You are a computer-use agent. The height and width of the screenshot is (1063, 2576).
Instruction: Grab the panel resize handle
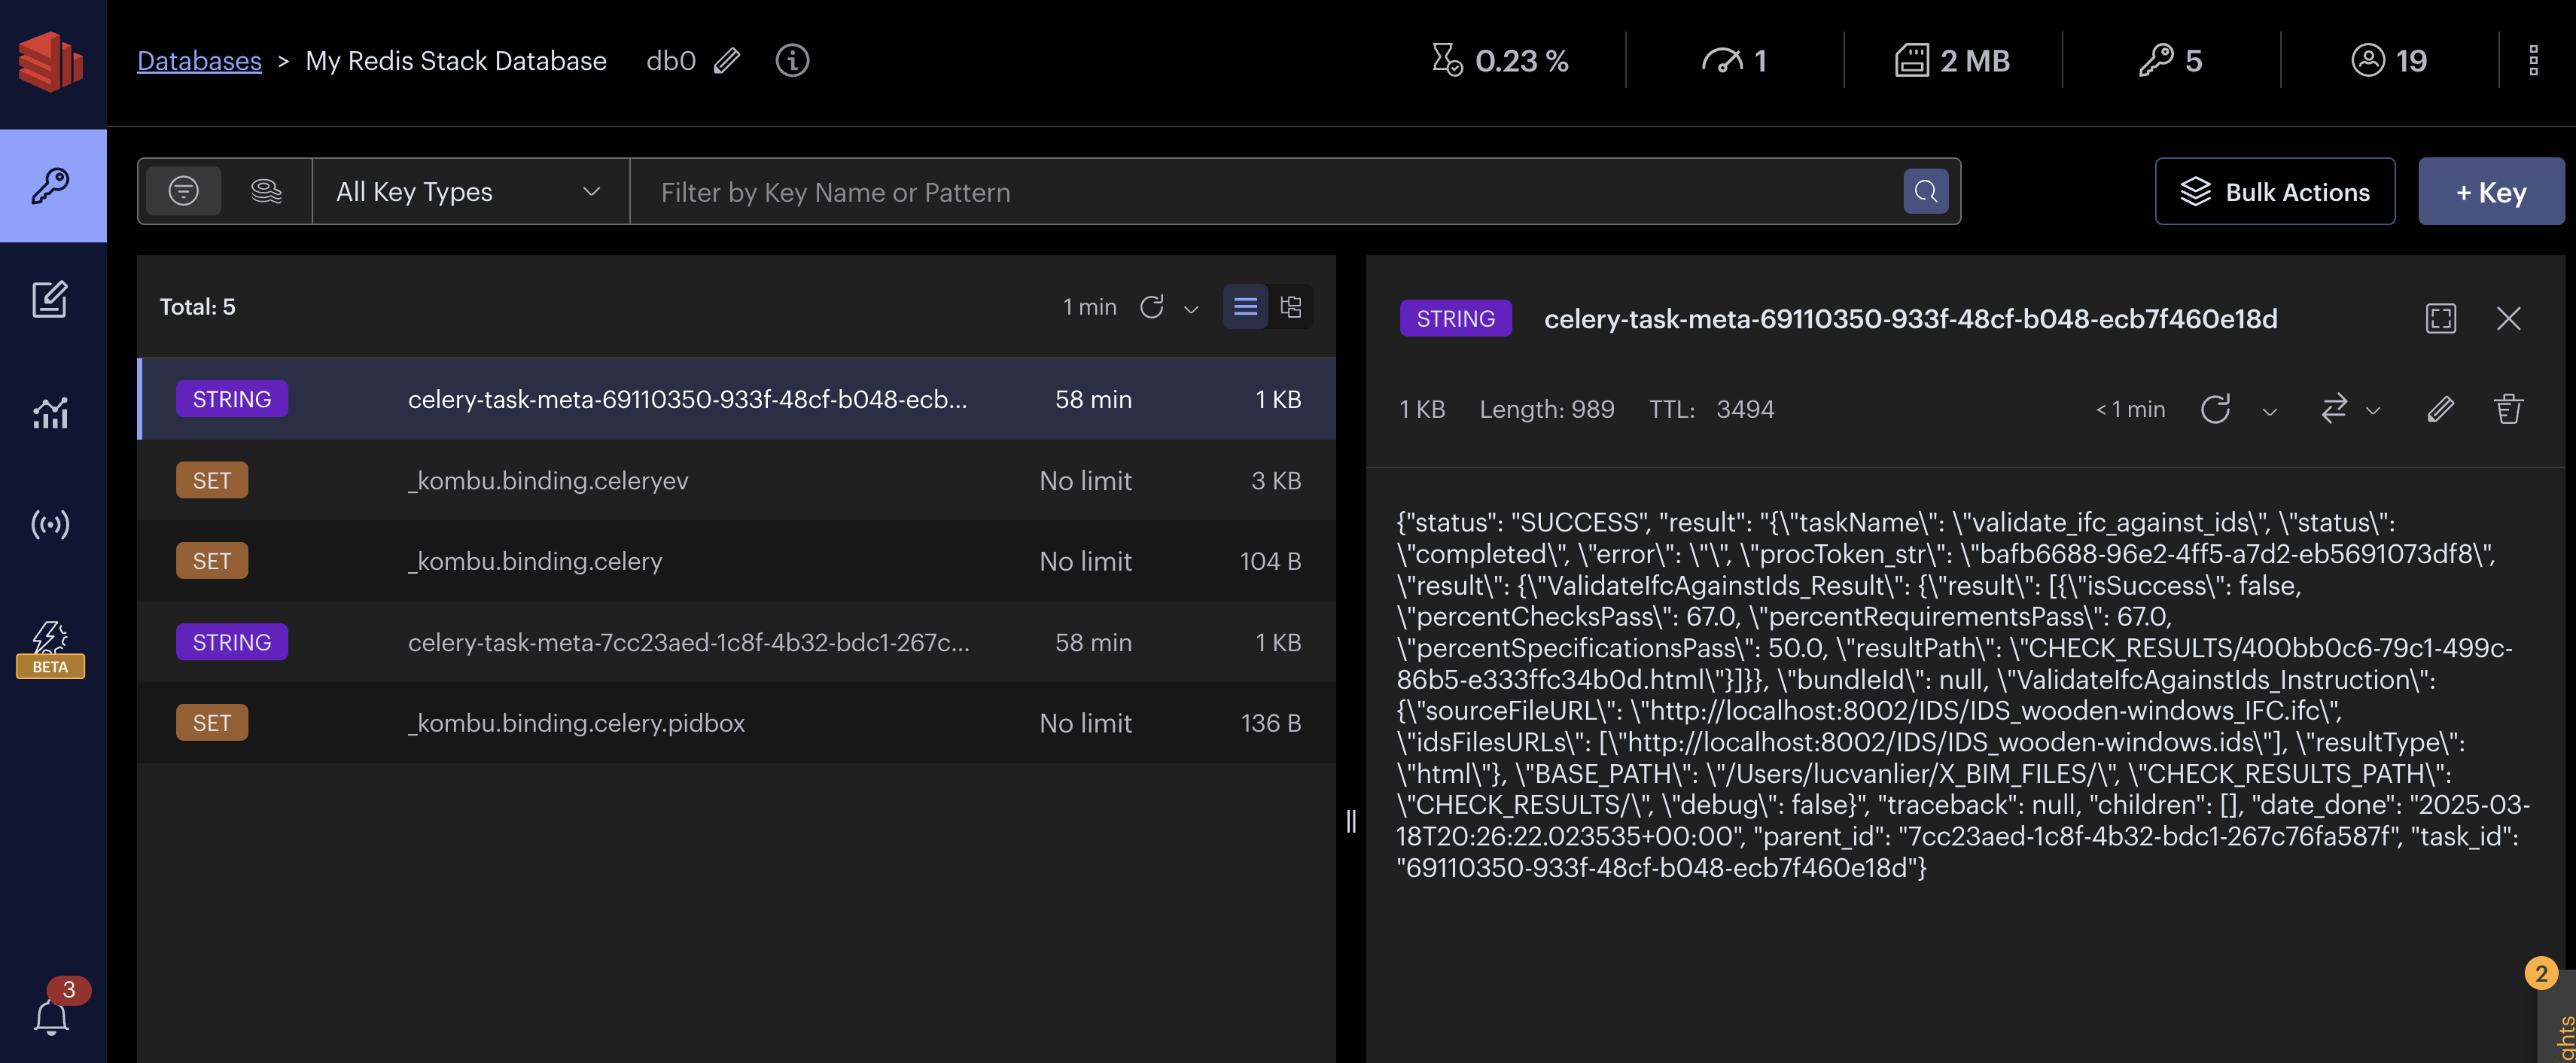click(1351, 821)
